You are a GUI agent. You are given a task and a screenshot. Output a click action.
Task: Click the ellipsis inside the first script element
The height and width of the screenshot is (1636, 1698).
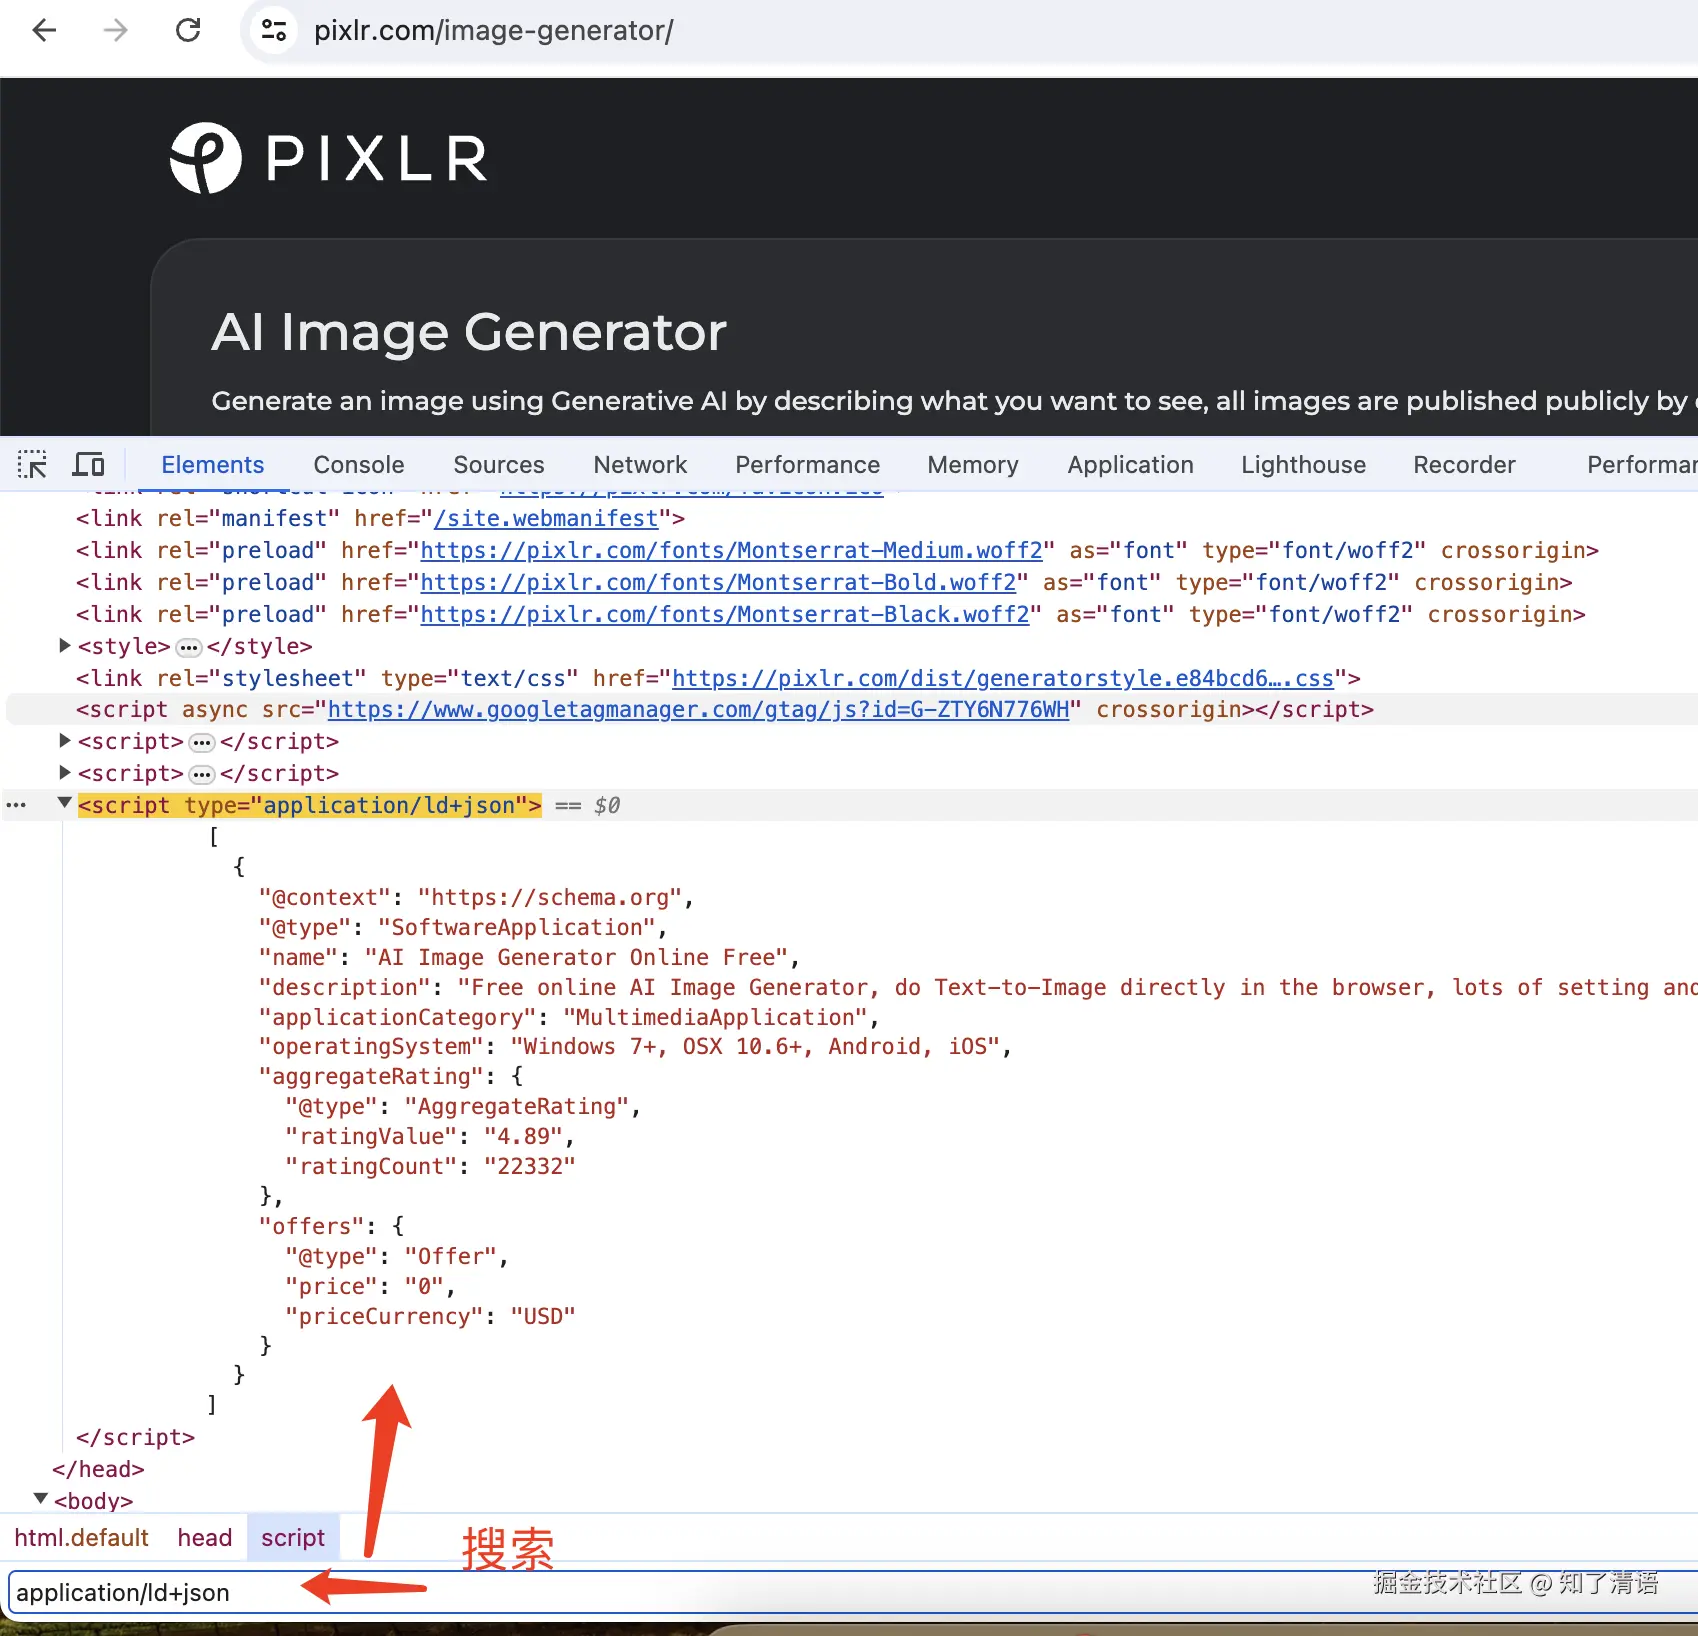[x=202, y=743]
